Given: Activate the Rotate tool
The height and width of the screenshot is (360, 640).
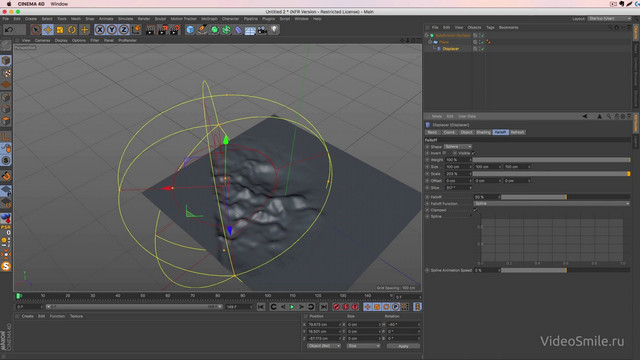Looking at the screenshot, I should pyautogui.click(x=72, y=30).
